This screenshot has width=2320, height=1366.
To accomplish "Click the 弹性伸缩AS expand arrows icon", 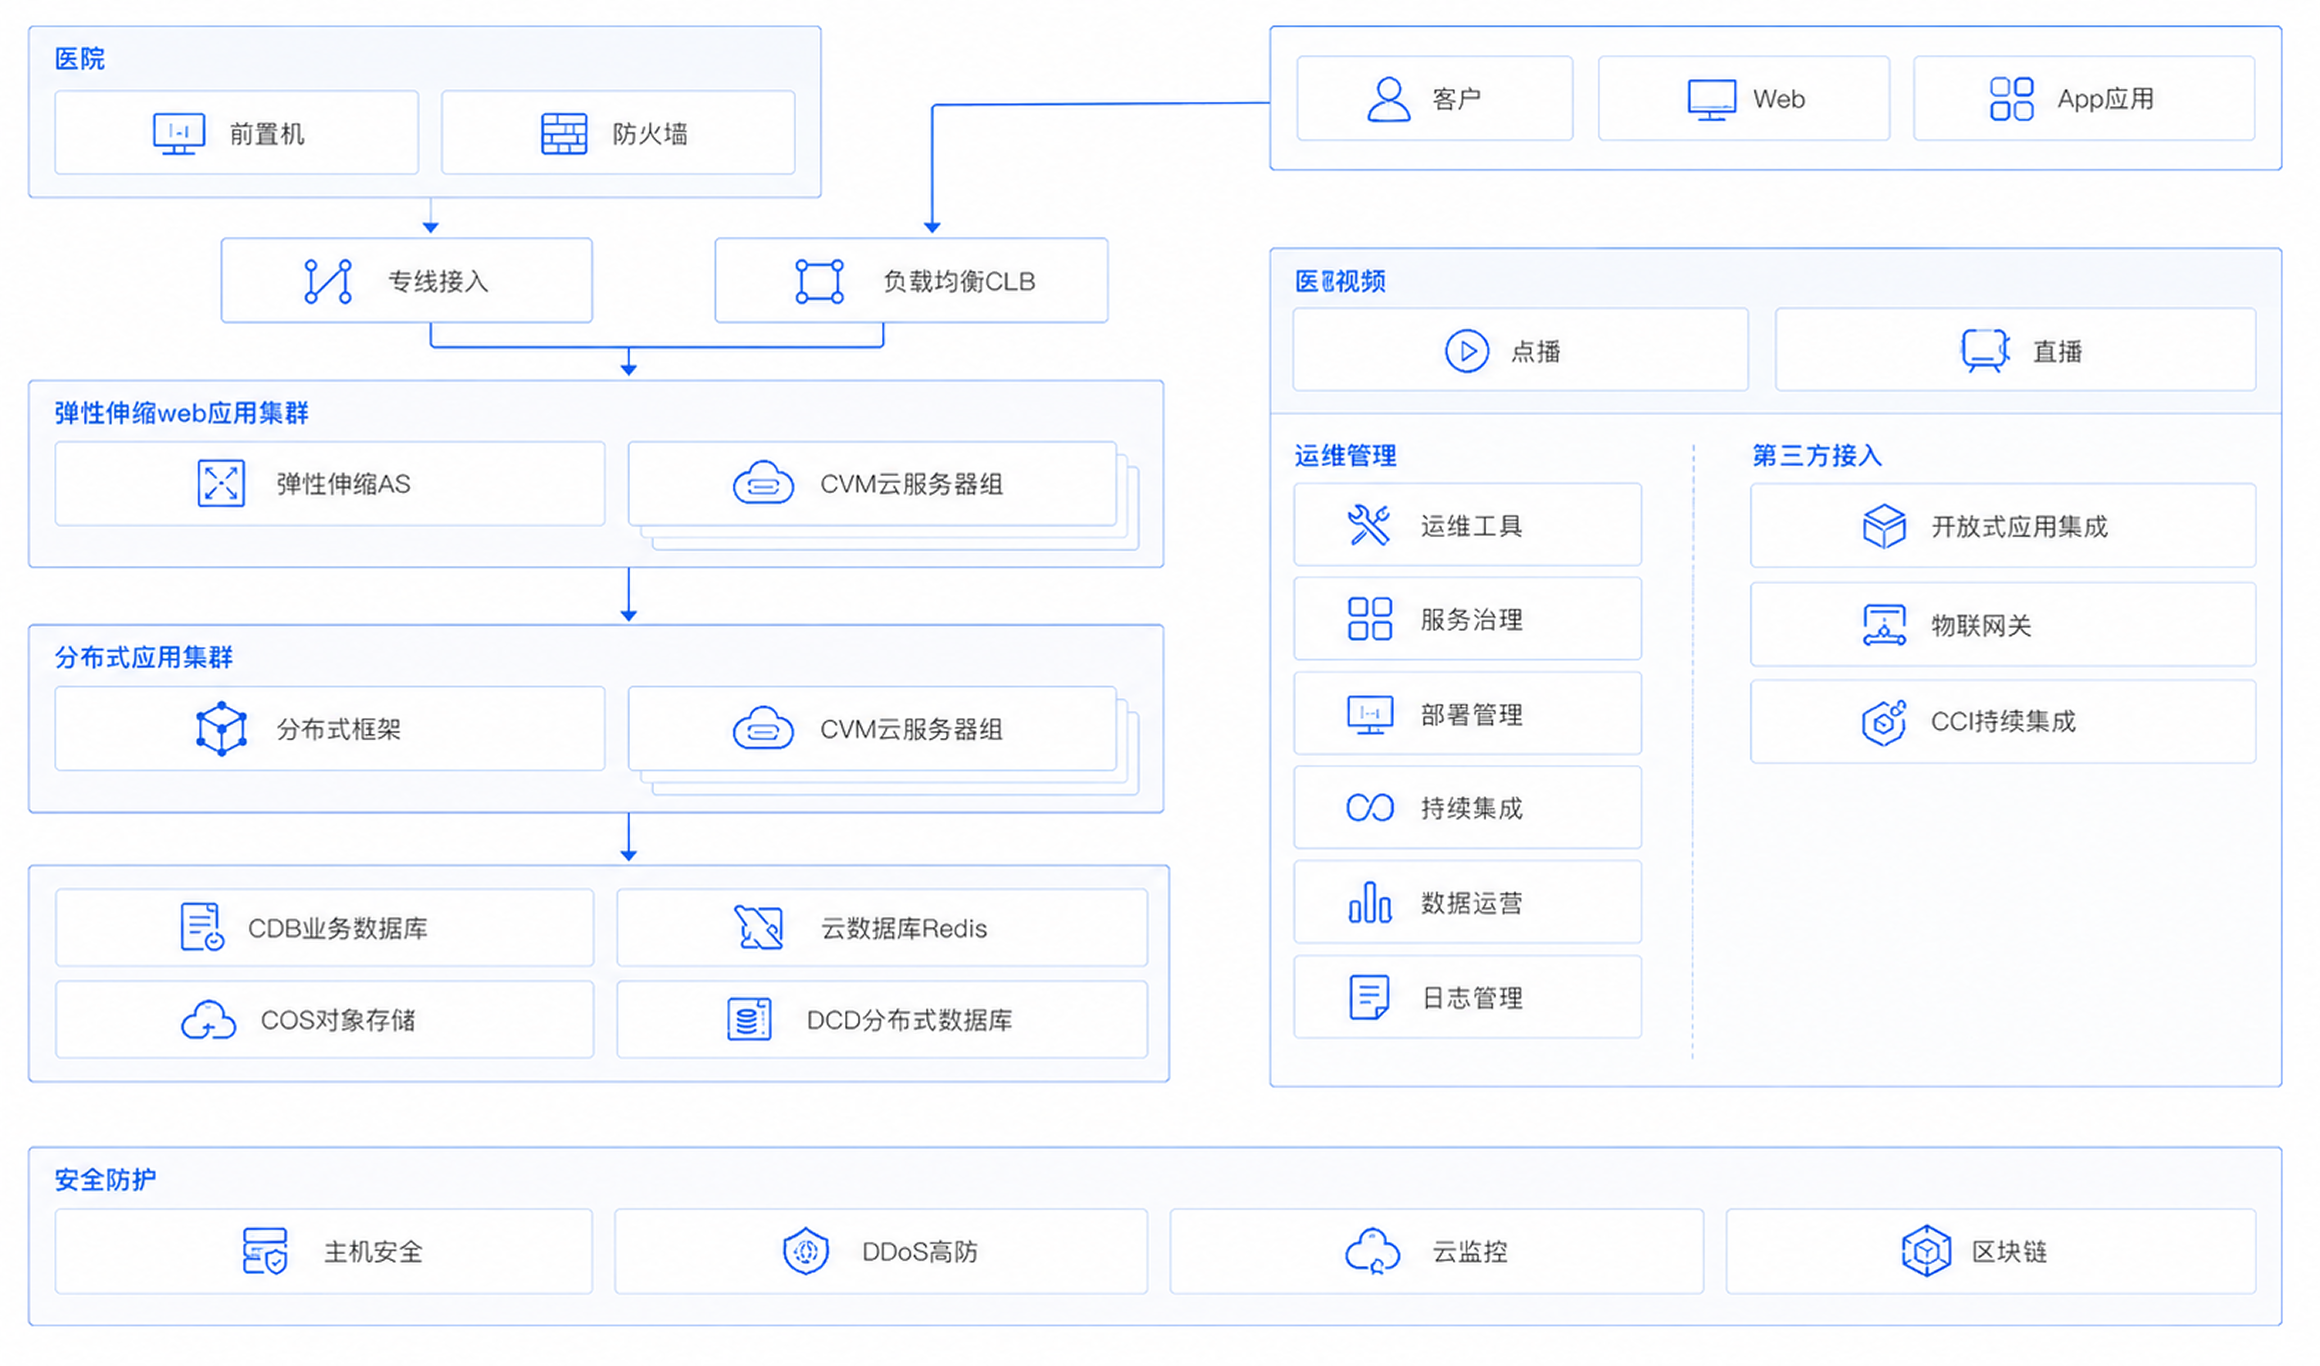I will coord(221,484).
